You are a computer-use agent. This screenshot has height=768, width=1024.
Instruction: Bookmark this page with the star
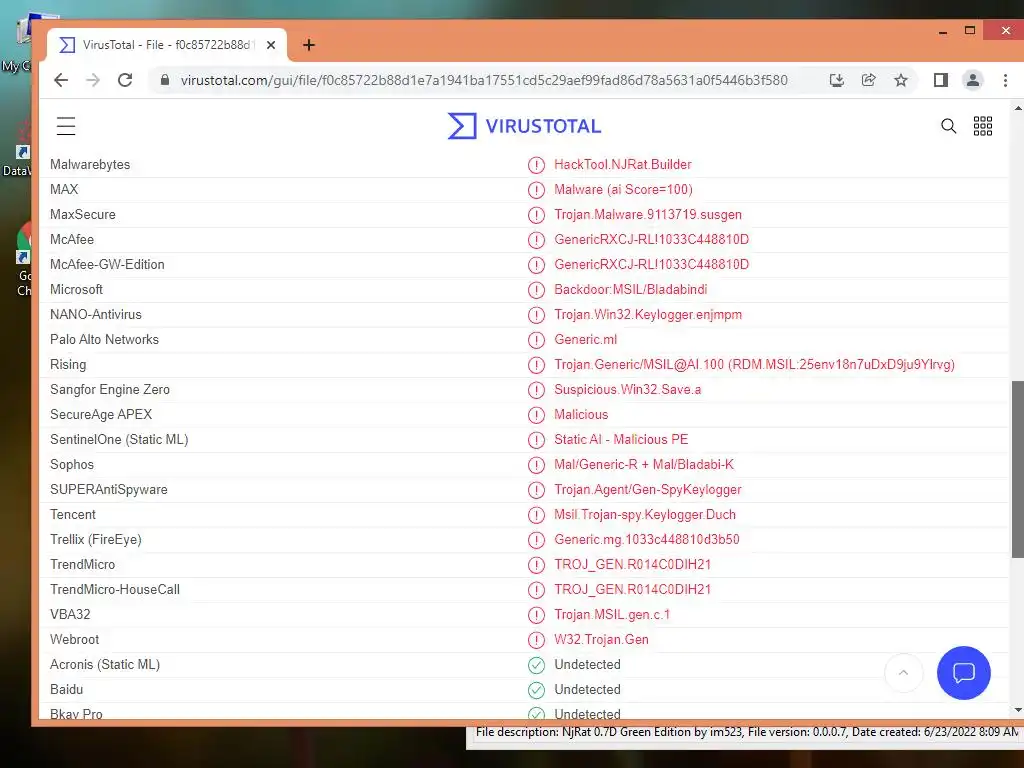pos(901,80)
